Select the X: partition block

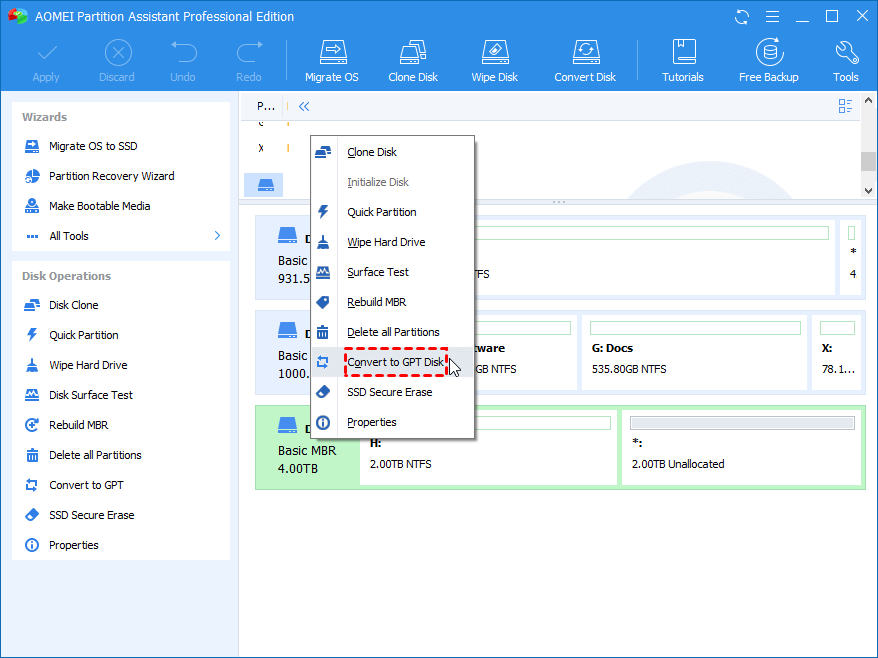click(838, 352)
